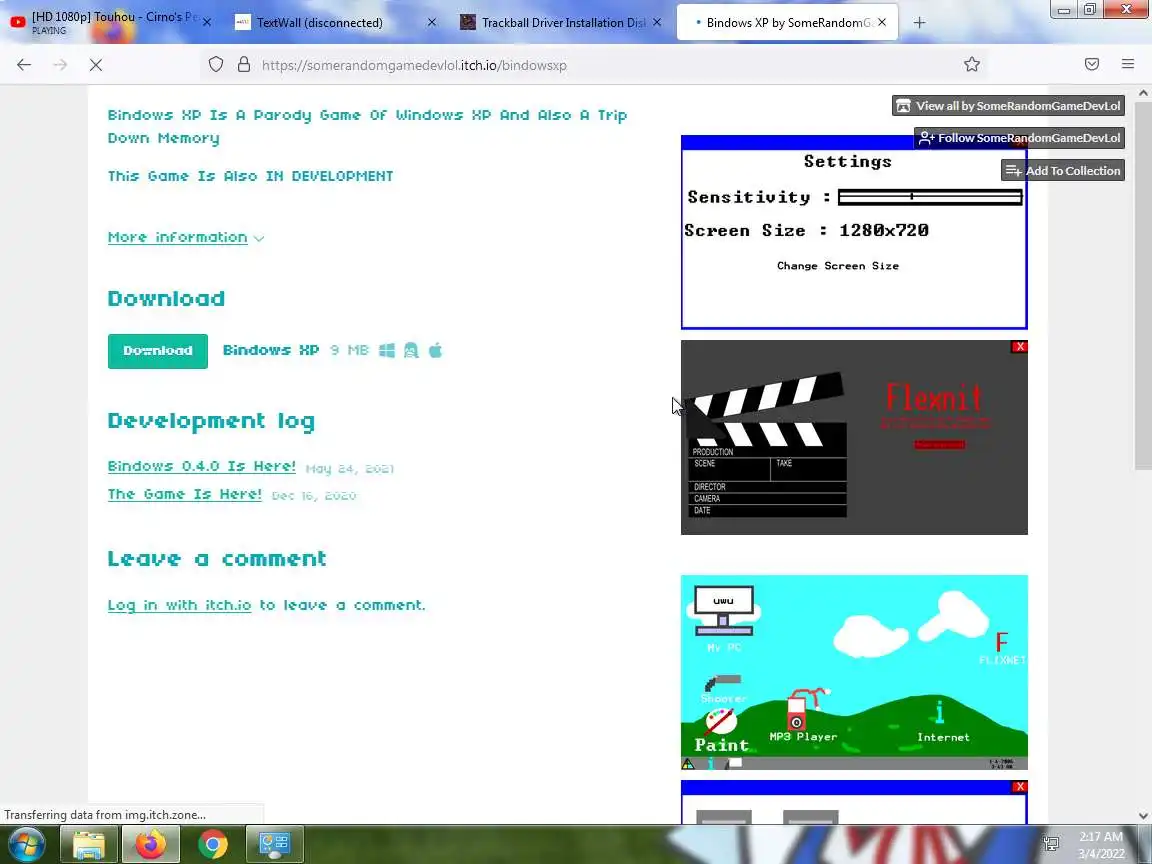1152x864 pixels.
Task: Open the Save to Pocket icon
Action: 1092,65
